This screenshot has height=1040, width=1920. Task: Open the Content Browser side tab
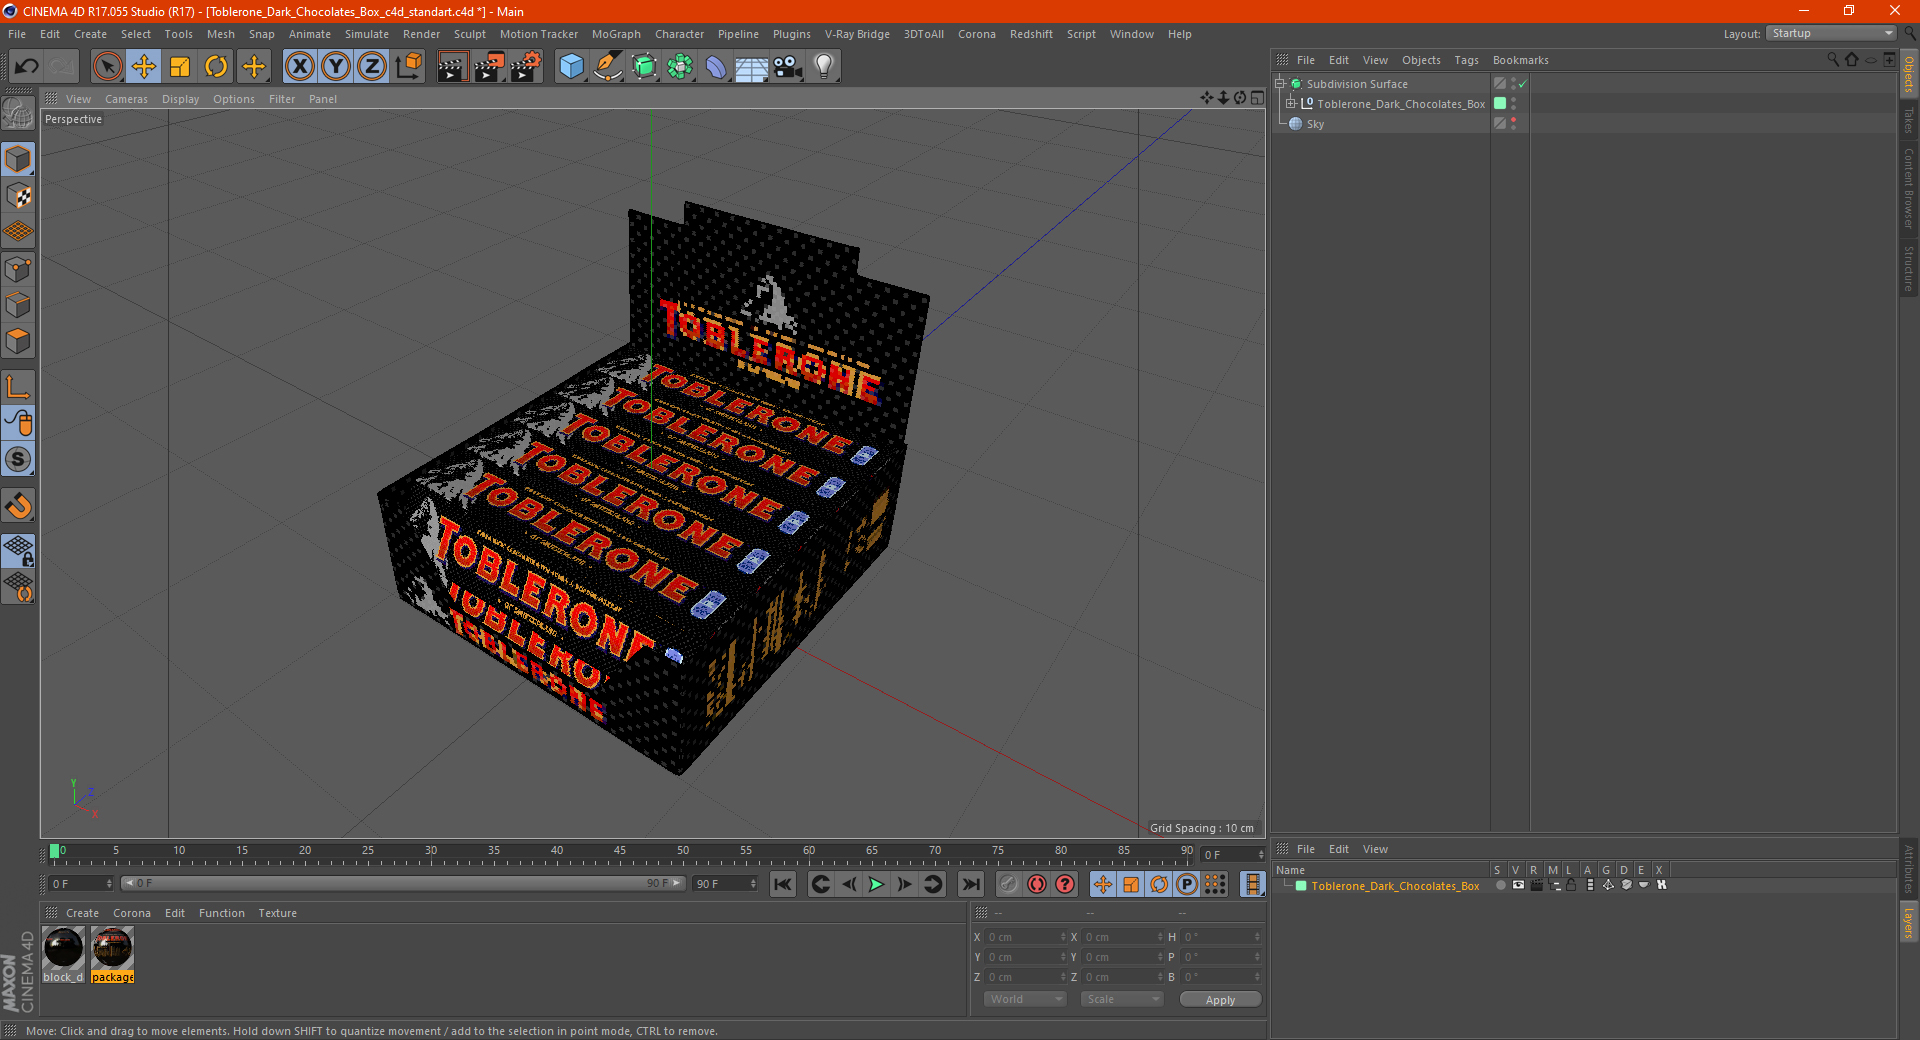click(x=1908, y=188)
